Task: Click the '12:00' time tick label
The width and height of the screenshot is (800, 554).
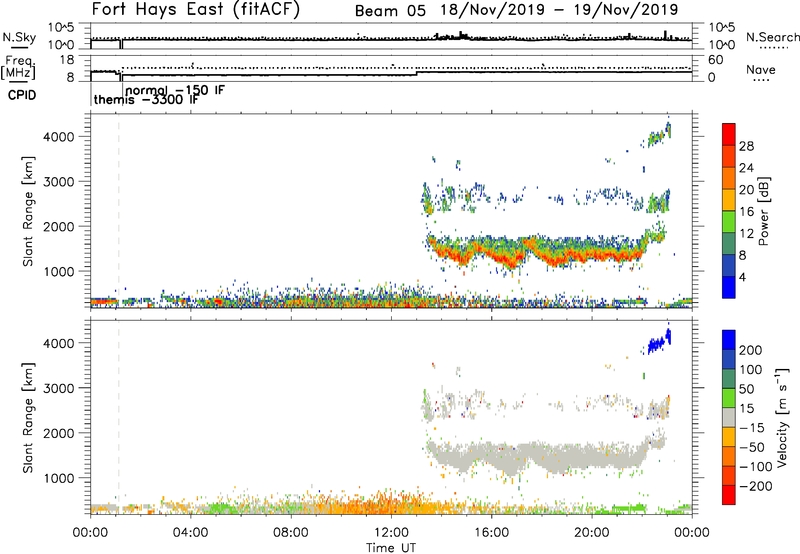Action: 391,533
